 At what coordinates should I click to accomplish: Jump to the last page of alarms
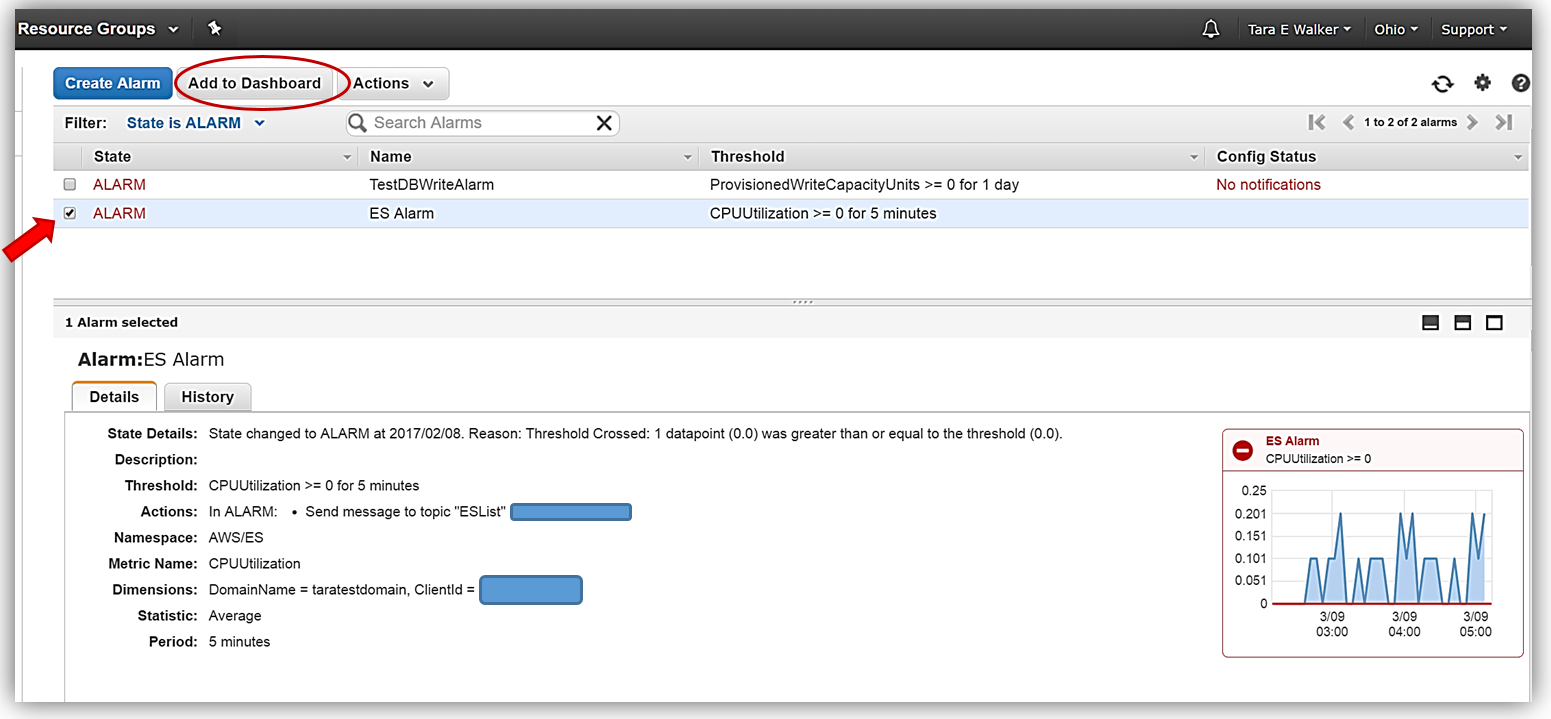1503,122
